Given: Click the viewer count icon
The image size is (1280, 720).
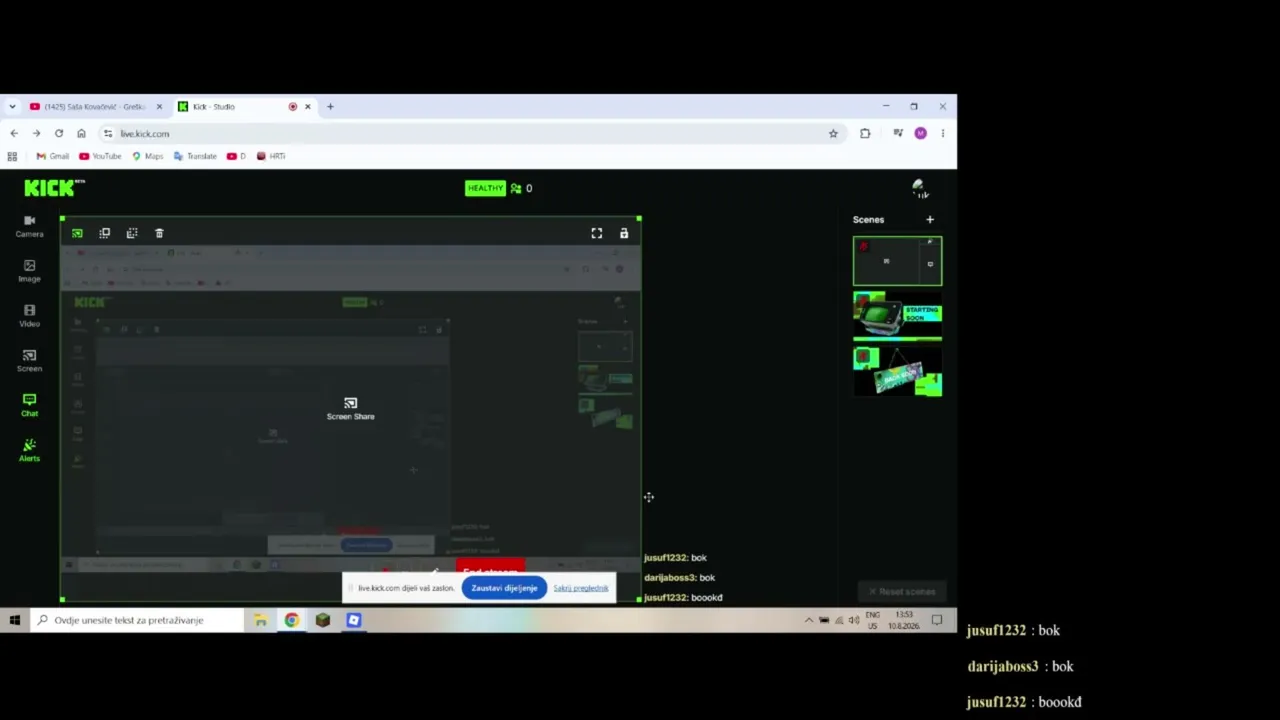Looking at the screenshot, I should [516, 188].
